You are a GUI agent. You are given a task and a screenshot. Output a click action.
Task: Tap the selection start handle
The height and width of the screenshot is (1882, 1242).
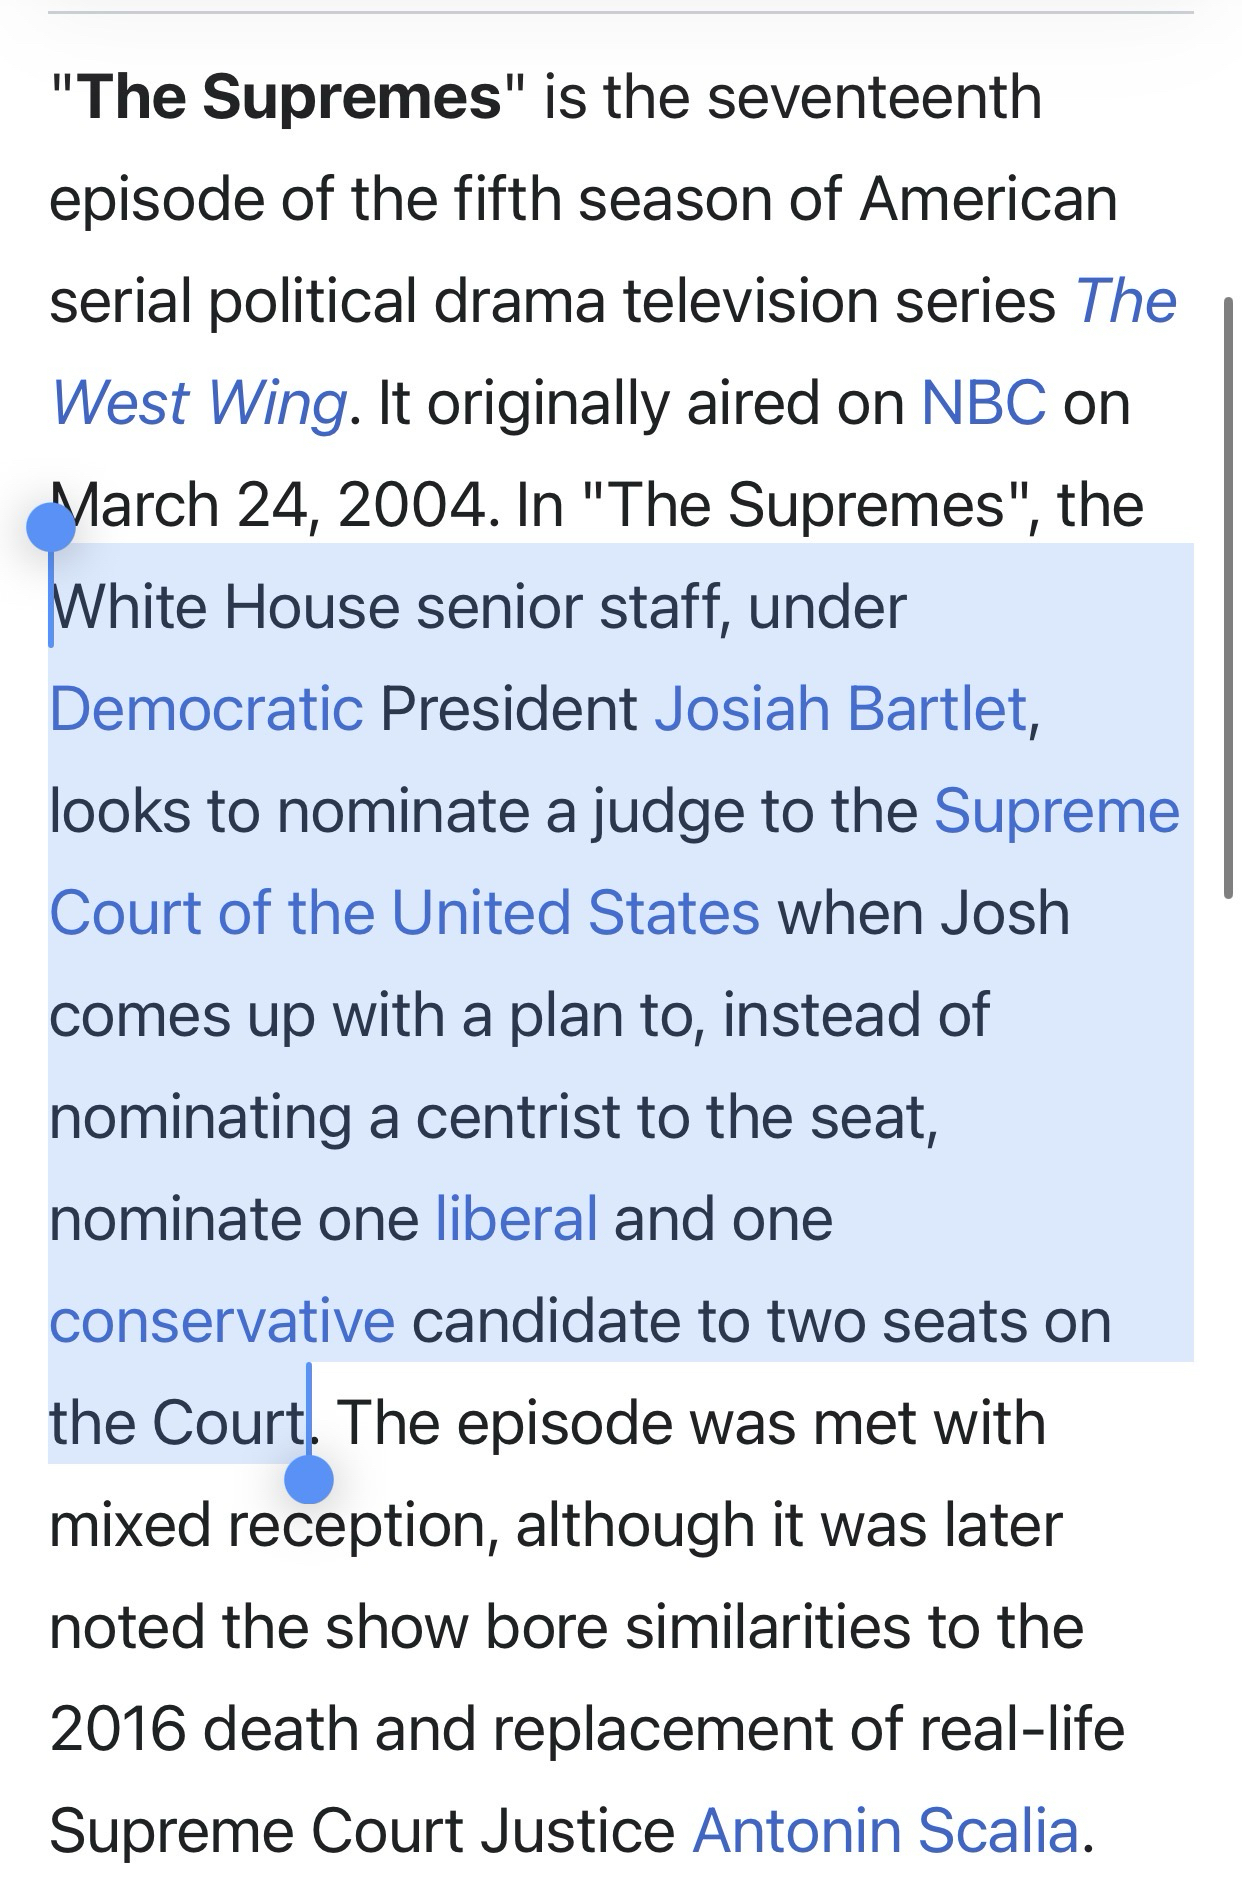[51, 527]
